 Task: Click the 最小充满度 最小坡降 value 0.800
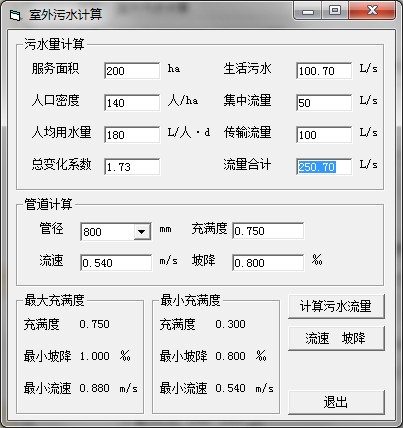[x=231, y=356]
